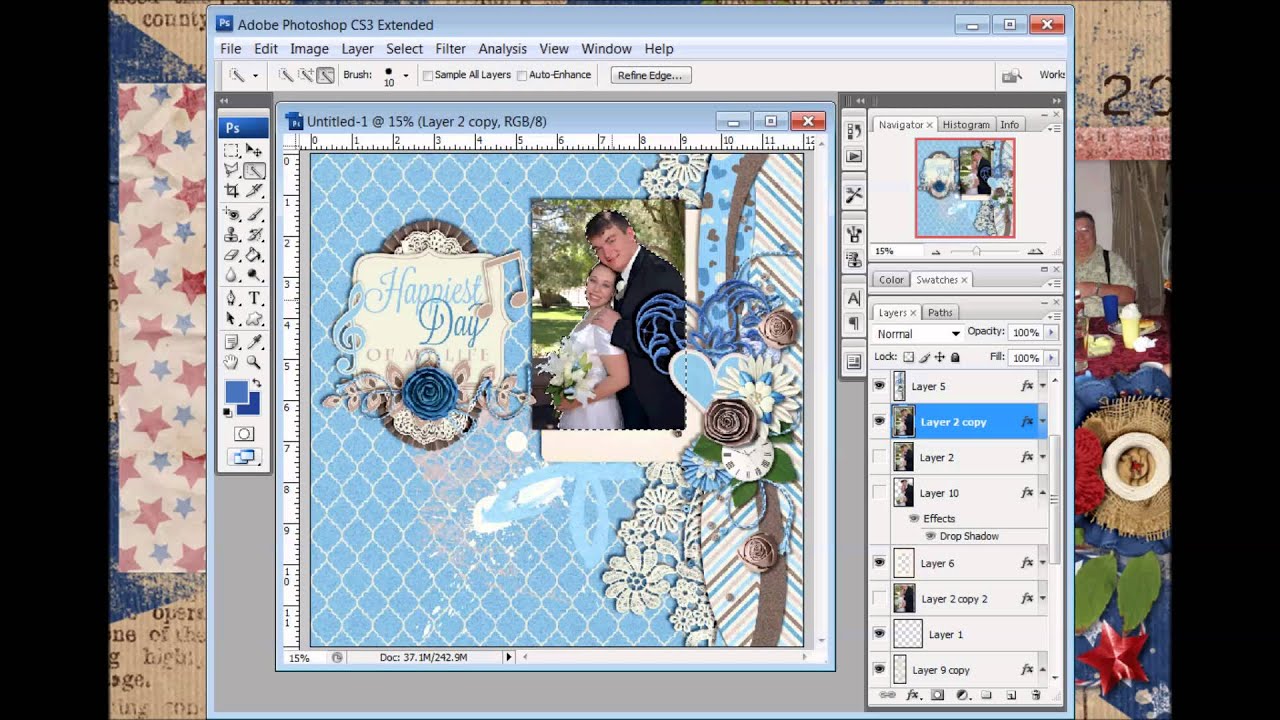The image size is (1280, 720).
Task: Enable Sample All Layers checkbox
Action: (x=428, y=75)
